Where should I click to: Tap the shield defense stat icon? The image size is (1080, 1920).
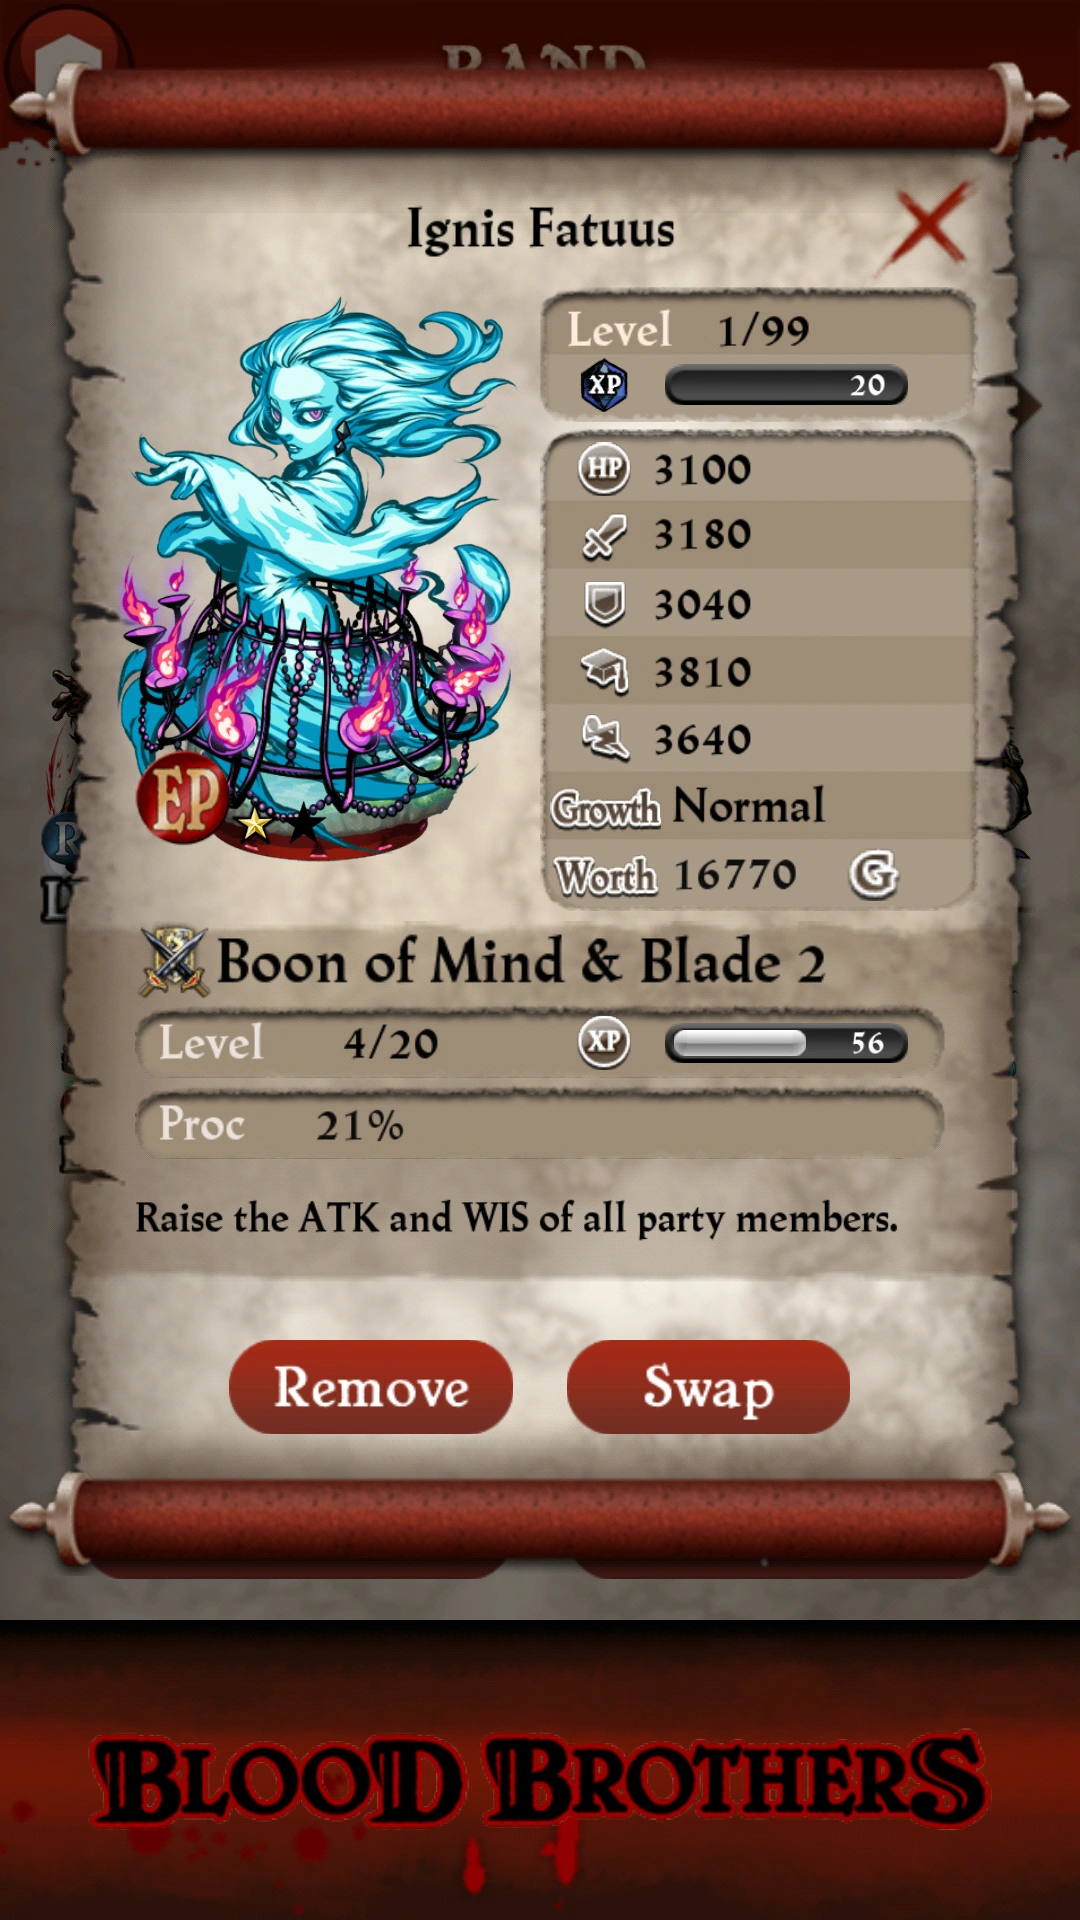tap(604, 604)
